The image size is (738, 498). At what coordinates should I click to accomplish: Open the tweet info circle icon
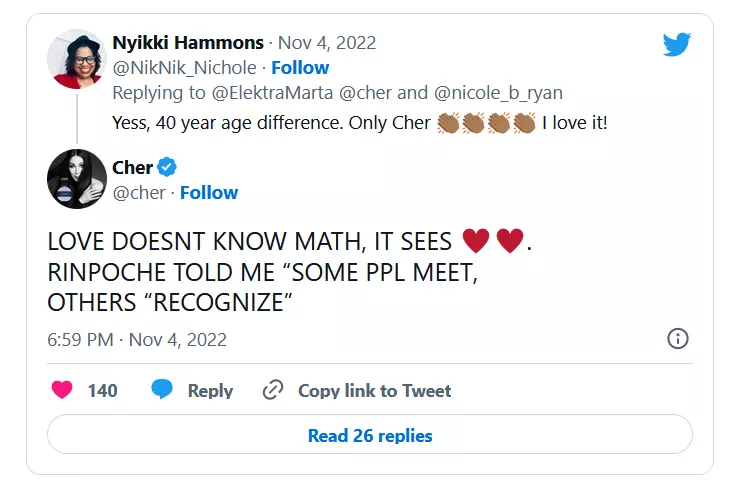tap(677, 338)
